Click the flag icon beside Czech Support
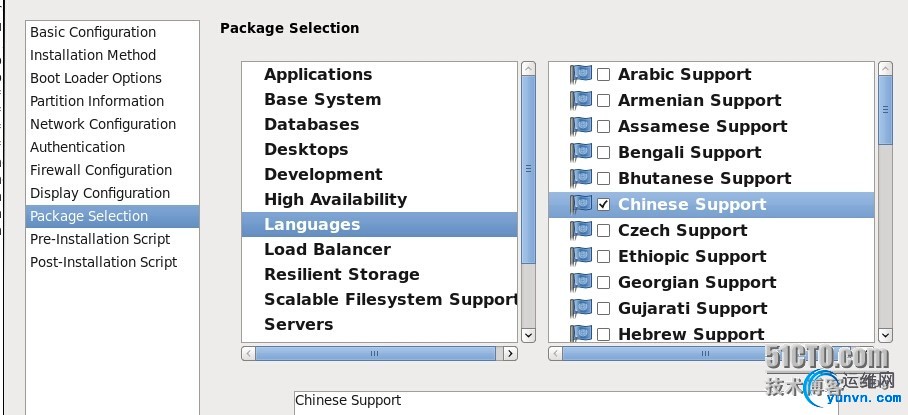Viewport: 908px width, 415px height. (x=581, y=230)
